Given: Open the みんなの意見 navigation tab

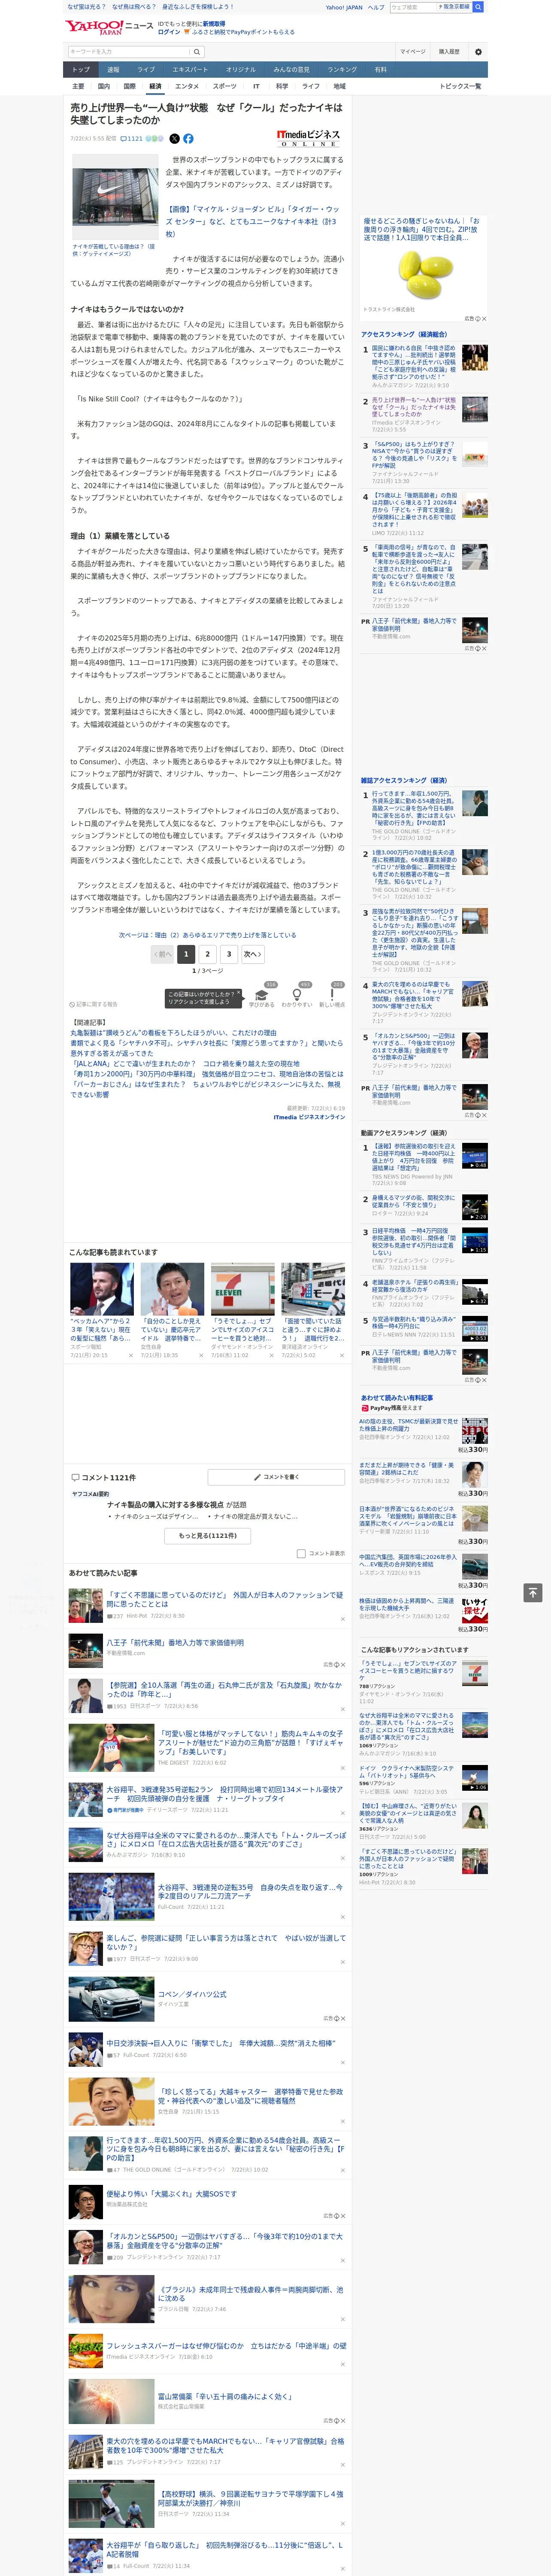Looking at the screenshot, I should (291, 70).
